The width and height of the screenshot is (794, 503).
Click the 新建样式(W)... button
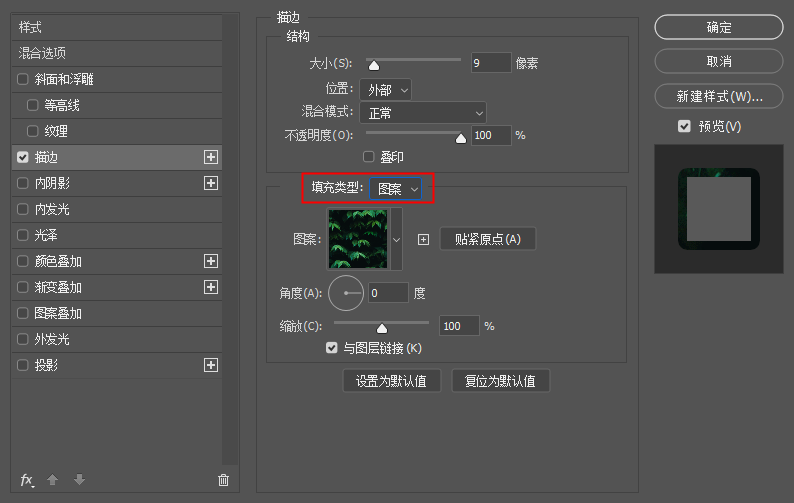point(719,96)
